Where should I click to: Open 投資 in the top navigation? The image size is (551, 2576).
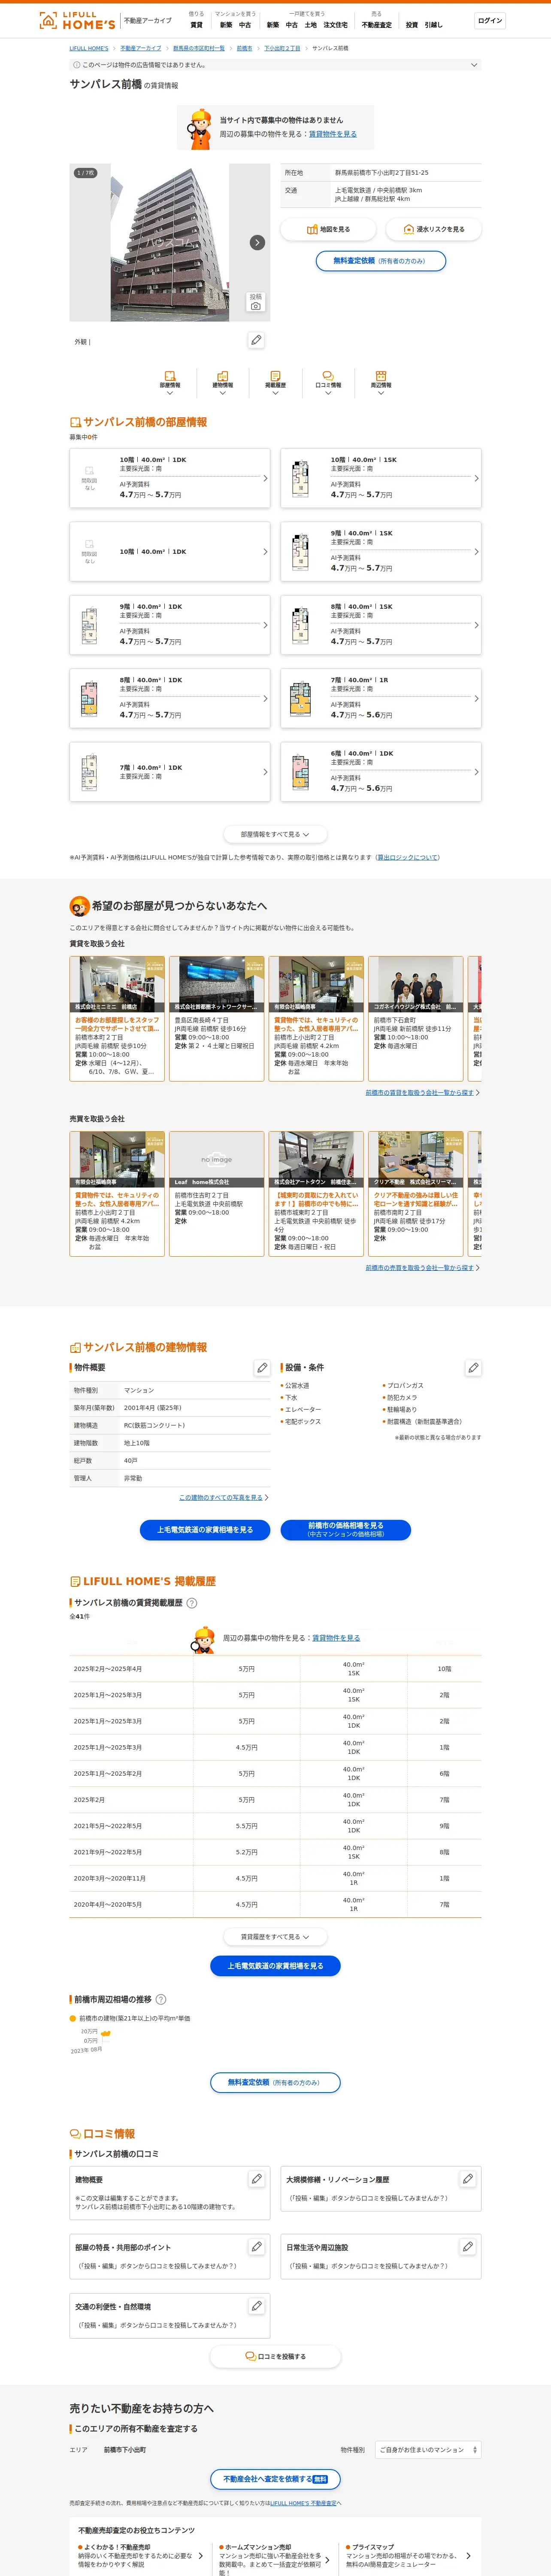tap(412, 25)
